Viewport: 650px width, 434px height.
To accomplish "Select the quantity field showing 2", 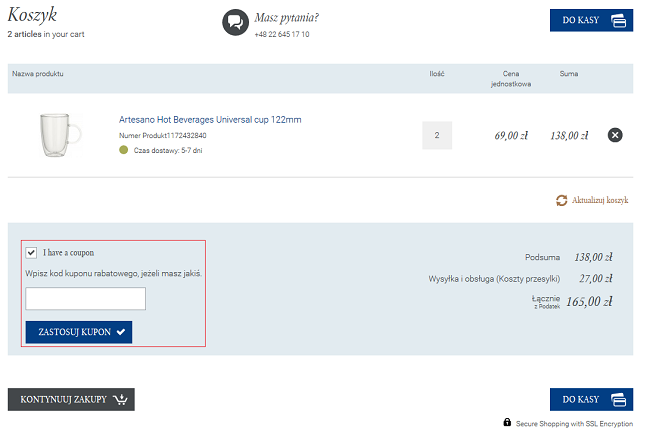I will (437, 135).
